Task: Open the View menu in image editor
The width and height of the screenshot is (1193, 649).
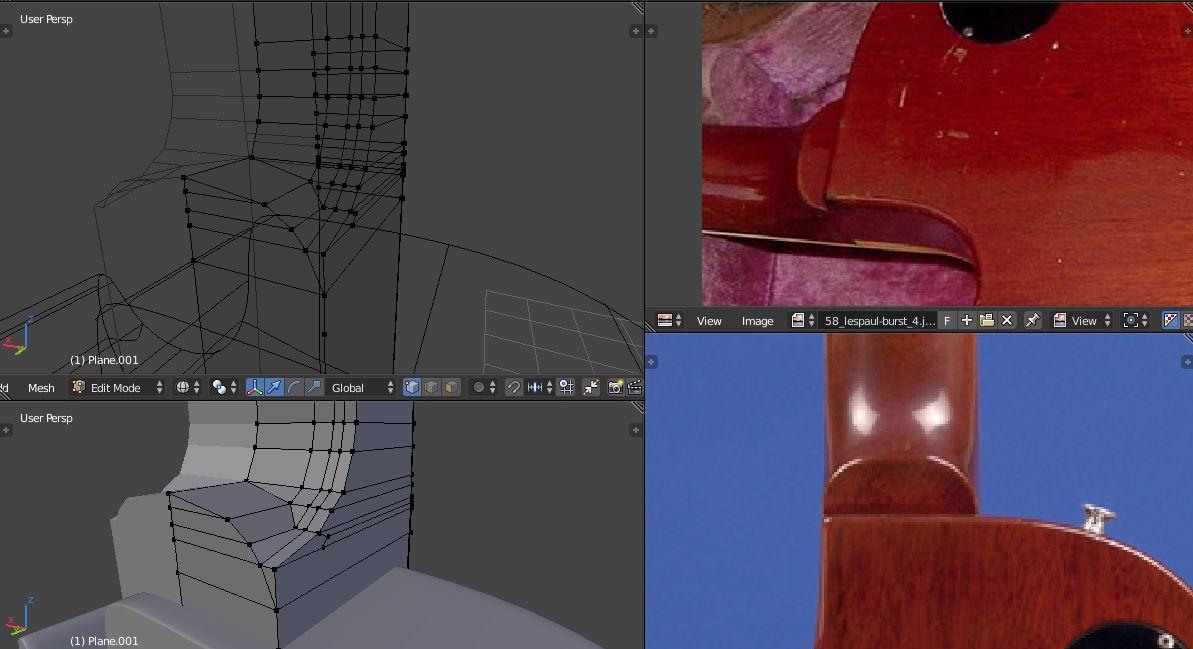Action: (x=709, y=321)
